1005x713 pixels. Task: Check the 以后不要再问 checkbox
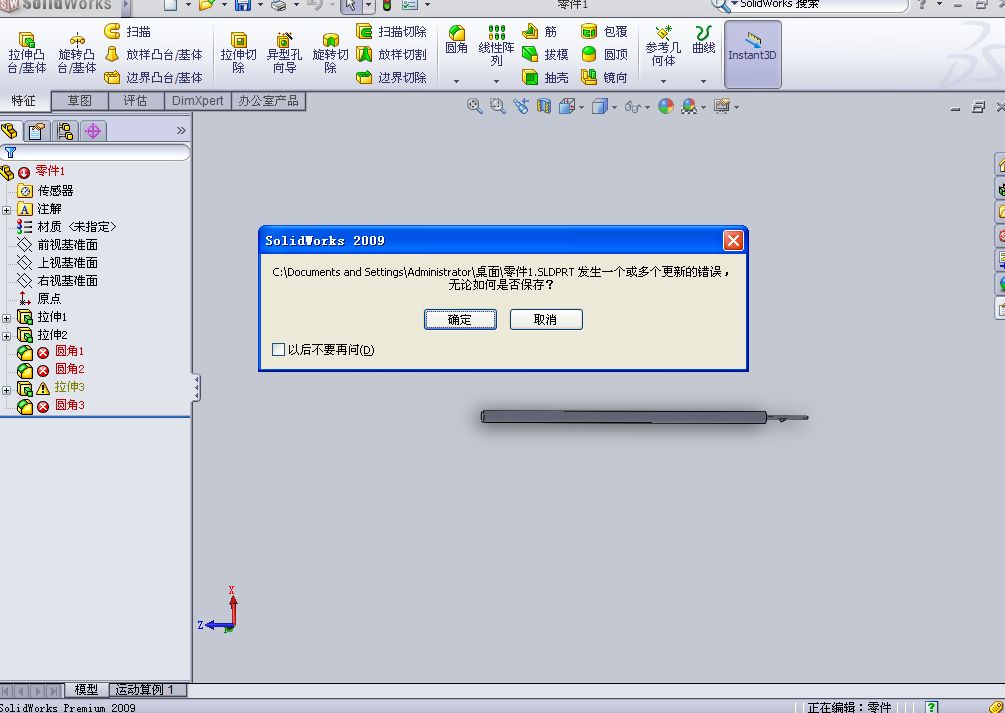[278, 349]
